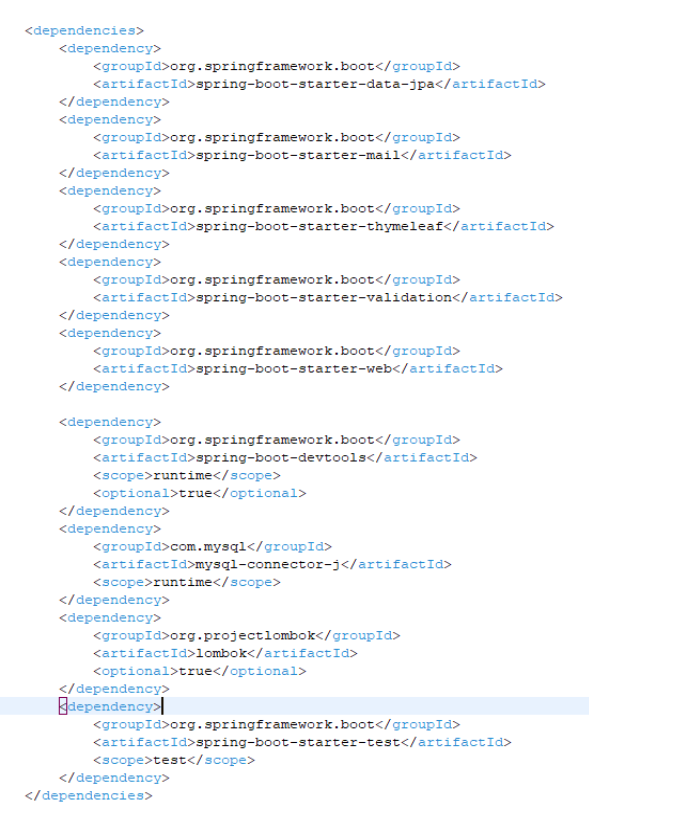This screenshot has height=817, width=682.
Task: Click the mysql-connector-j artifactId text
Action: point(268,564)
